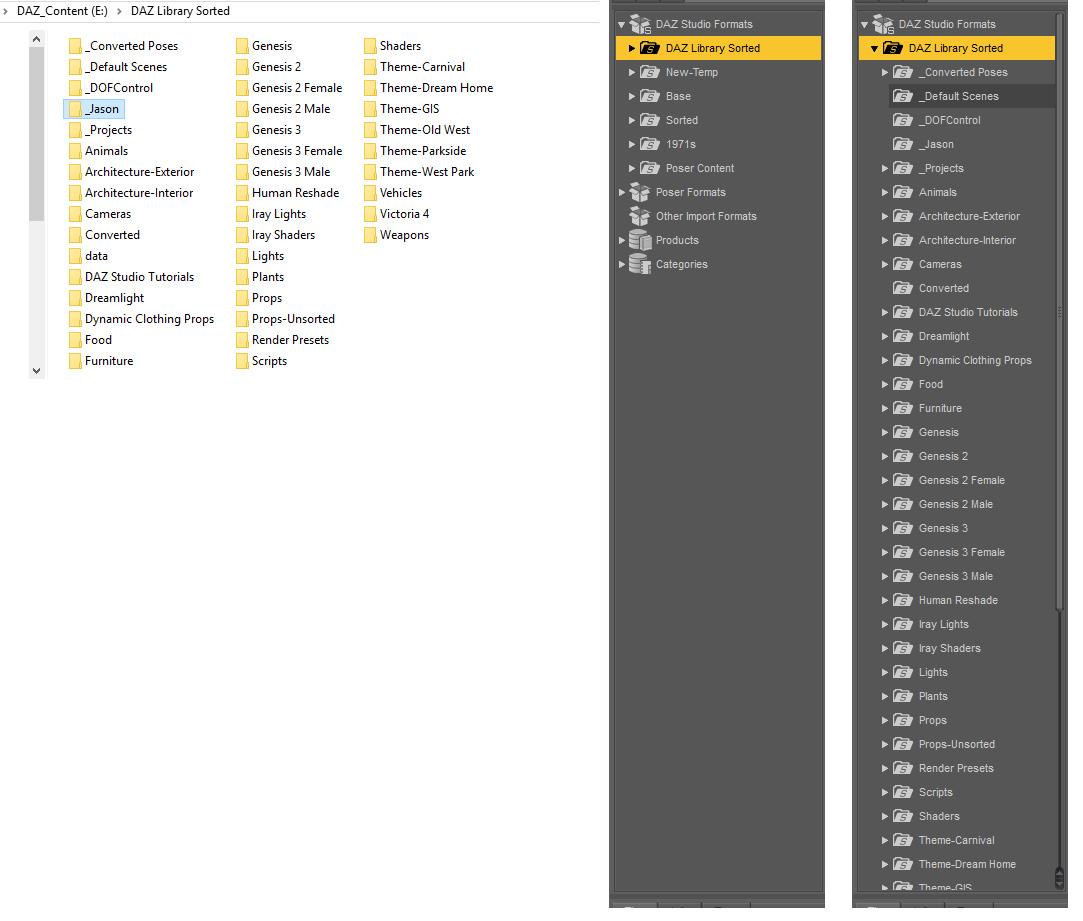Viewport: 1083px width, 921px height.
Task: Click the _DOFControl folder icon in right panel
Action: pos(903,120)
